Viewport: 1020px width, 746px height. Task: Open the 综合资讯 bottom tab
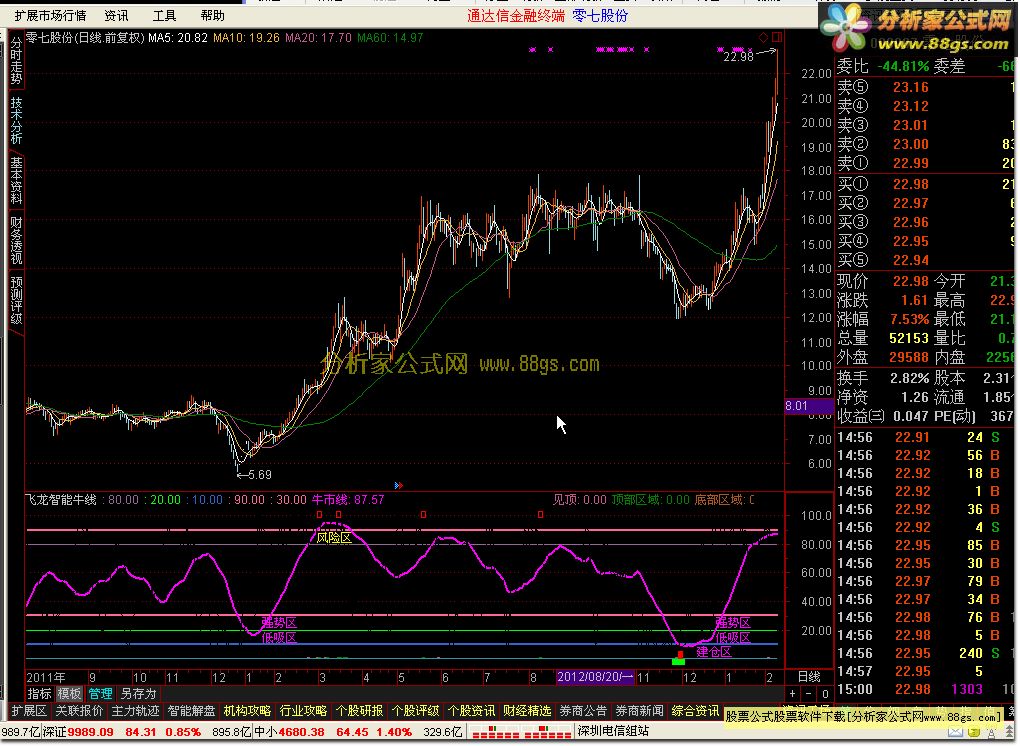pos(695,711)
